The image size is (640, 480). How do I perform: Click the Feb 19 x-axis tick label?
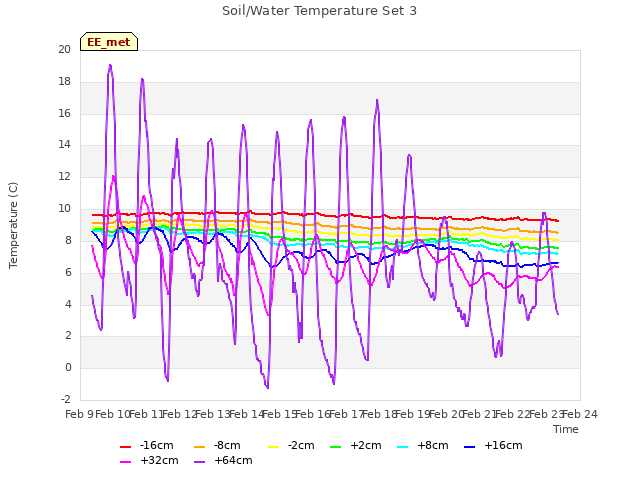tap(413, 414)
